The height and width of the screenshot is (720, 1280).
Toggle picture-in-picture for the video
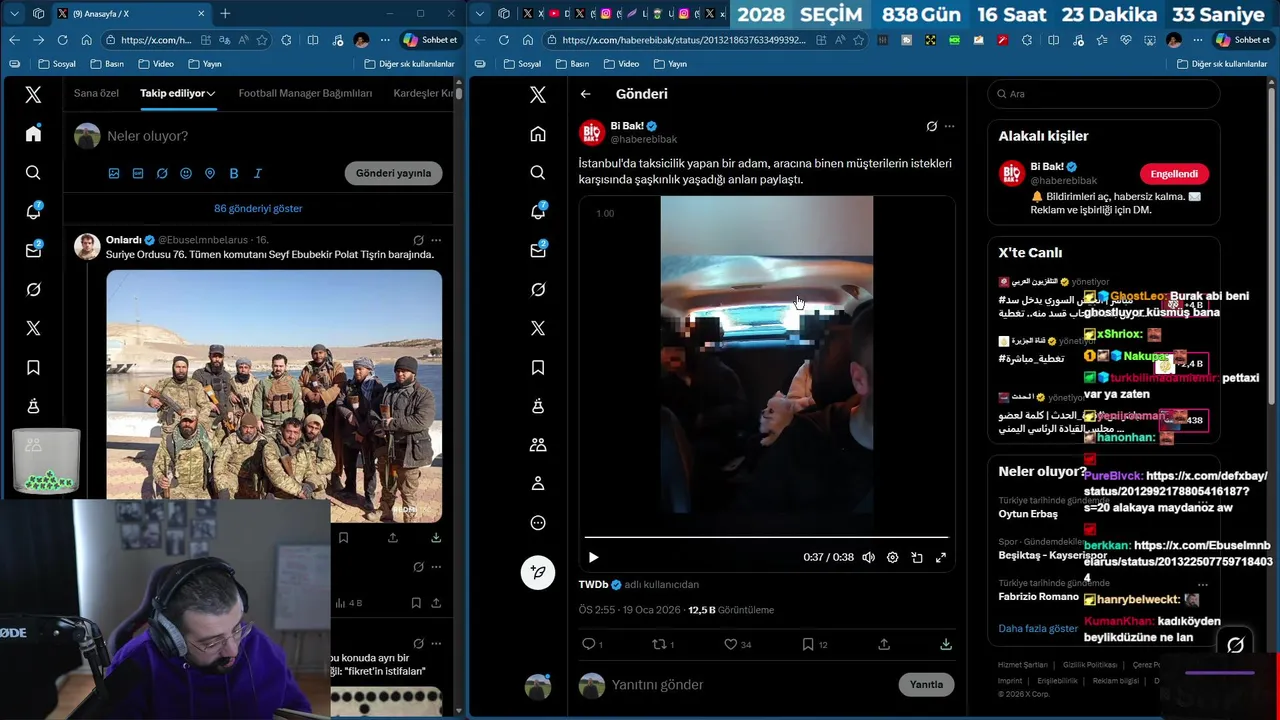coord(916,557)
